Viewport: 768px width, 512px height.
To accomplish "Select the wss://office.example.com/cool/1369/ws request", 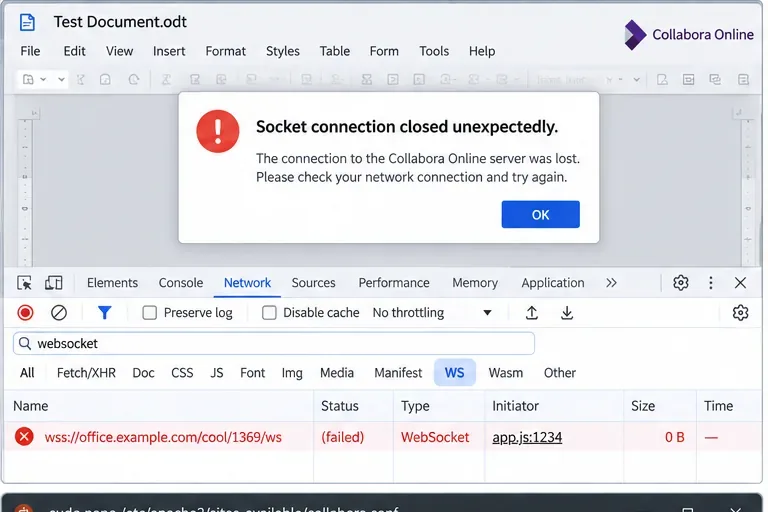I will coord(163,437).
